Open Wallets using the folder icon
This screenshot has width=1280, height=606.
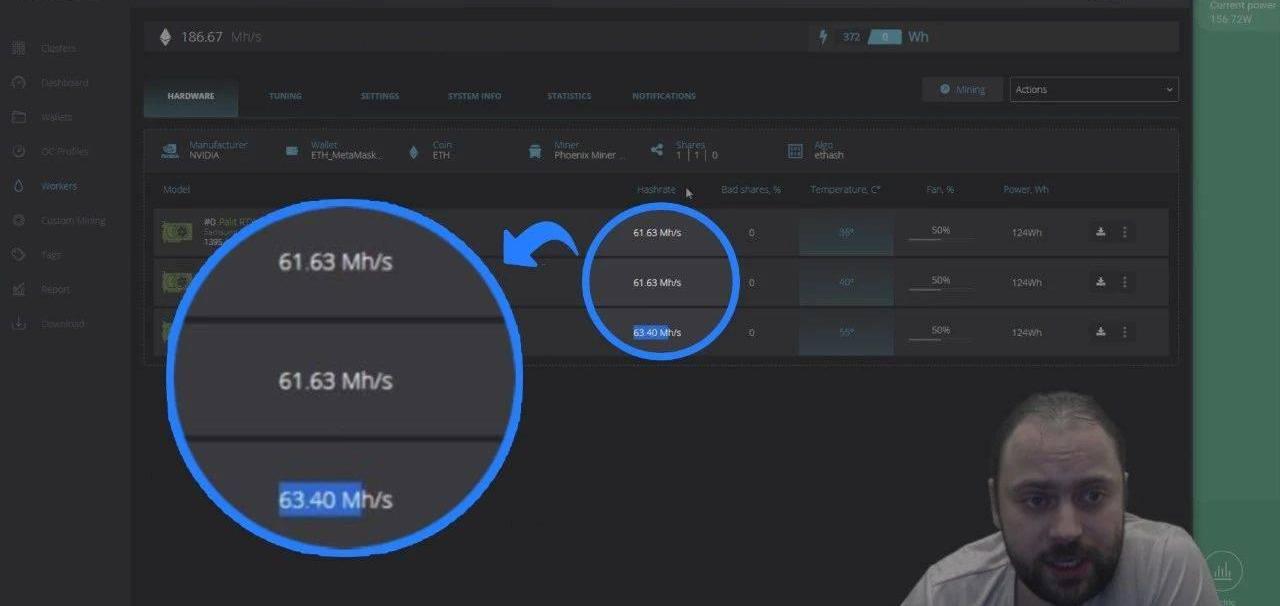[18, 117]
